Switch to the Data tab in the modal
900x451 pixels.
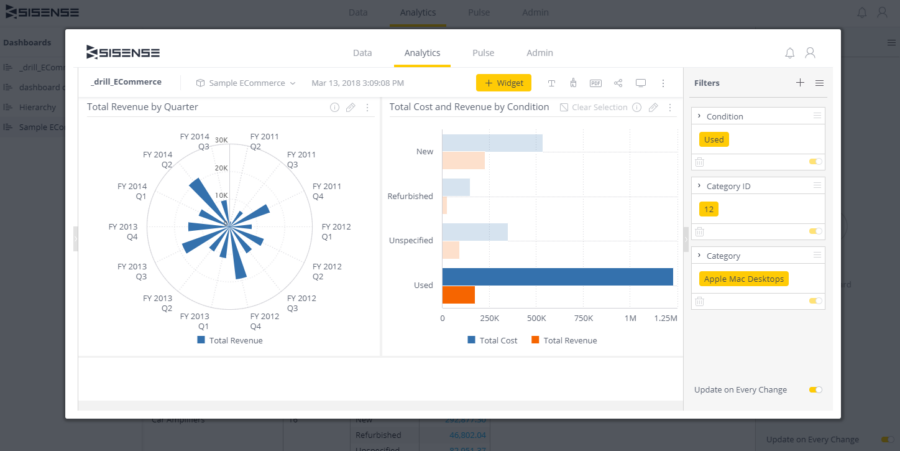point(362,53)
